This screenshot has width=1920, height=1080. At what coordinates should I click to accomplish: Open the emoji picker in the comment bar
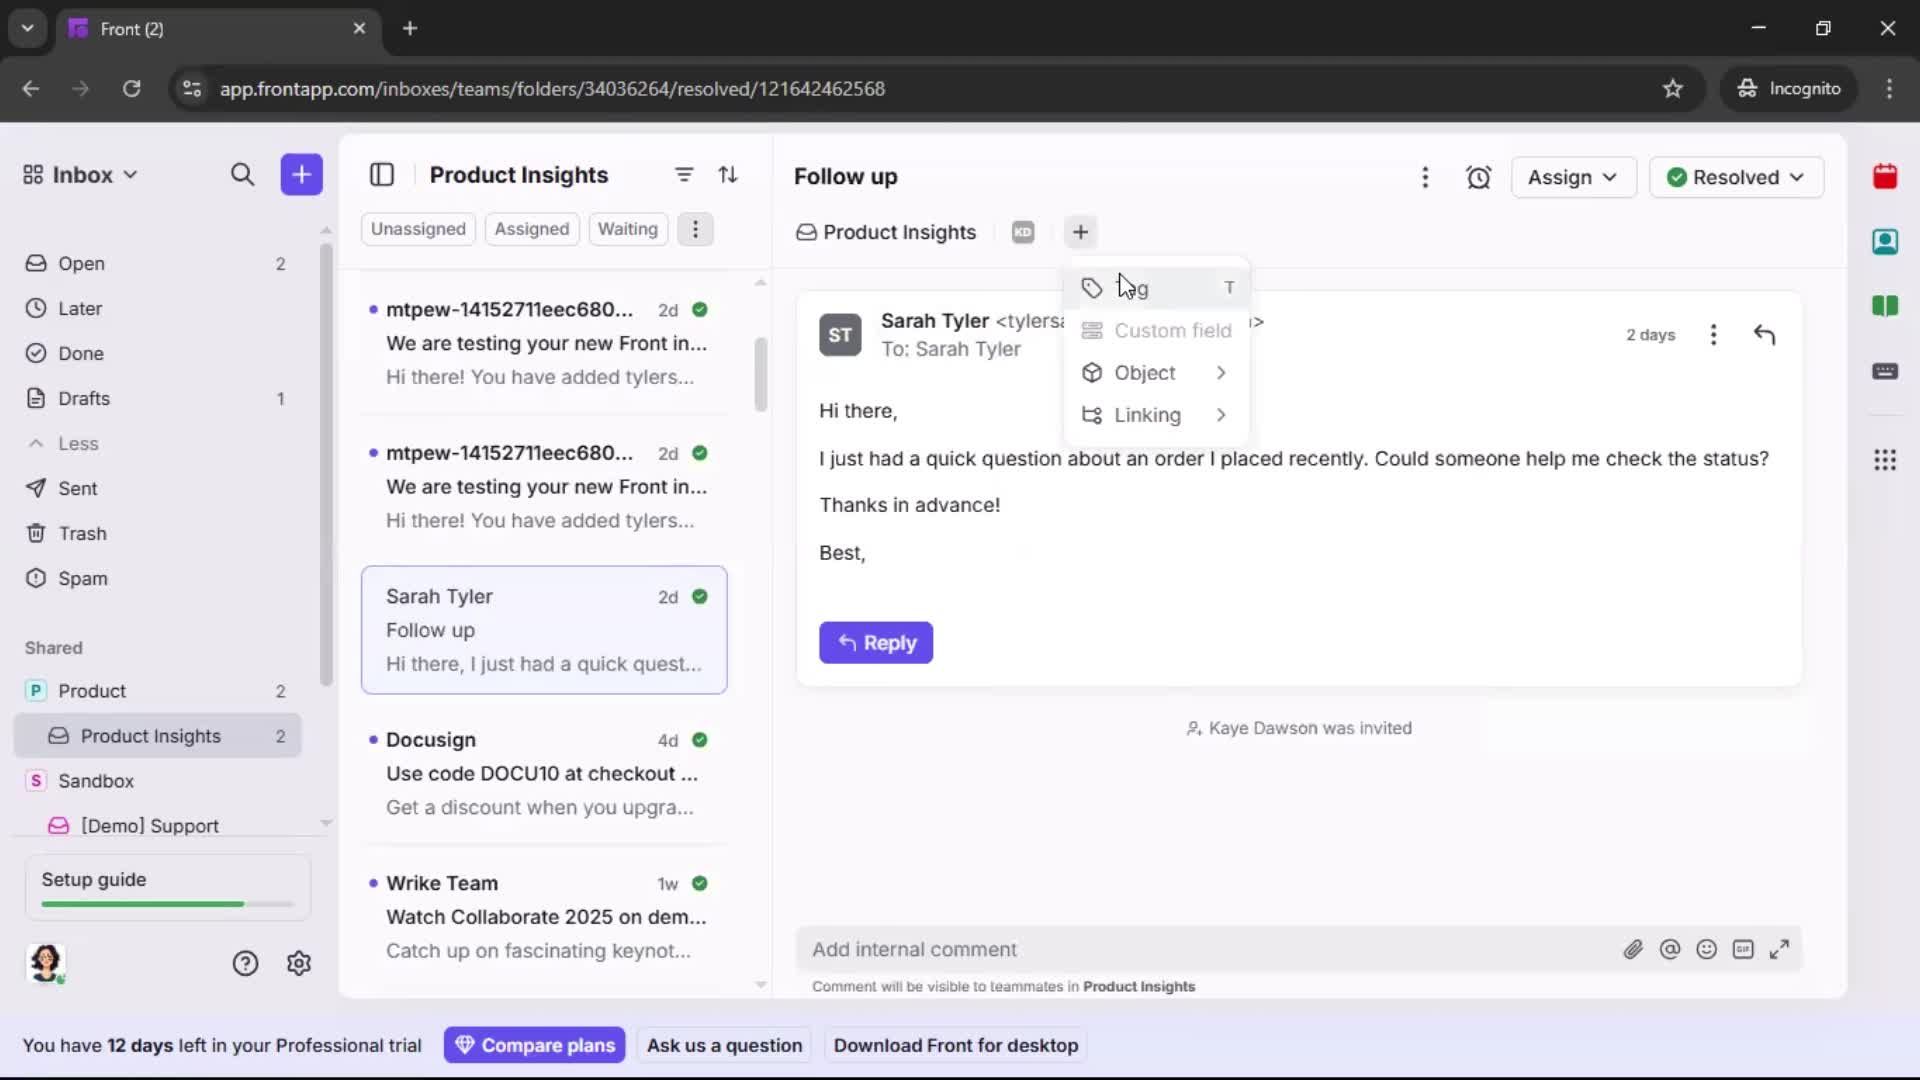click(x=1706, y=949)
